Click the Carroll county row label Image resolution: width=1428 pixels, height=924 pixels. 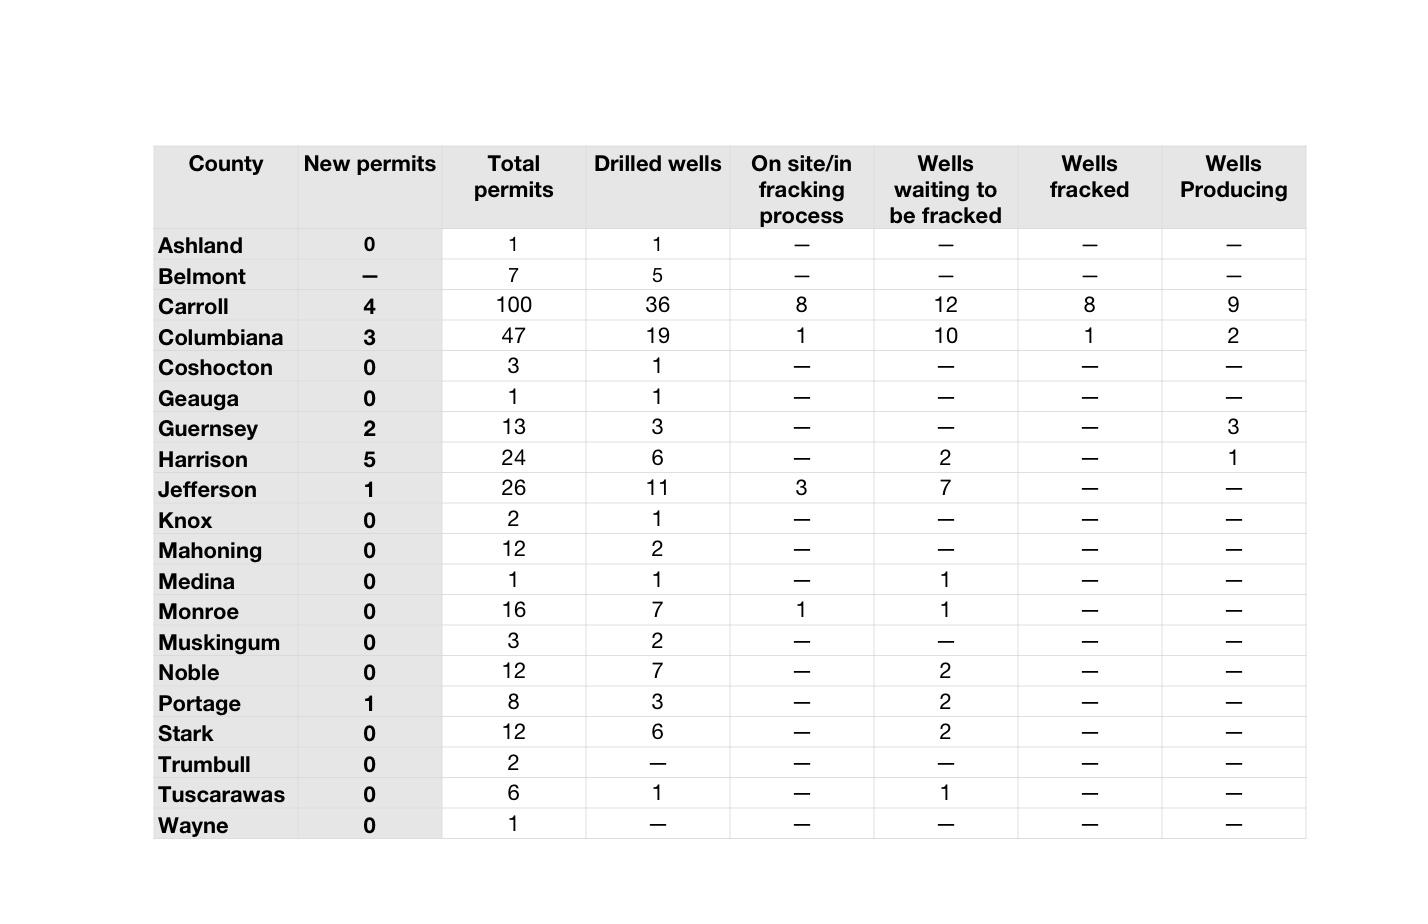193,307
